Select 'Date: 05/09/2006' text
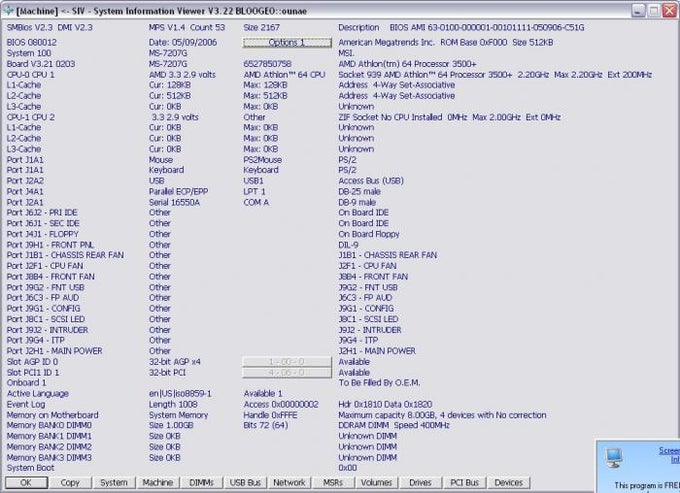The image size is (680, 493). click(183, 42)
